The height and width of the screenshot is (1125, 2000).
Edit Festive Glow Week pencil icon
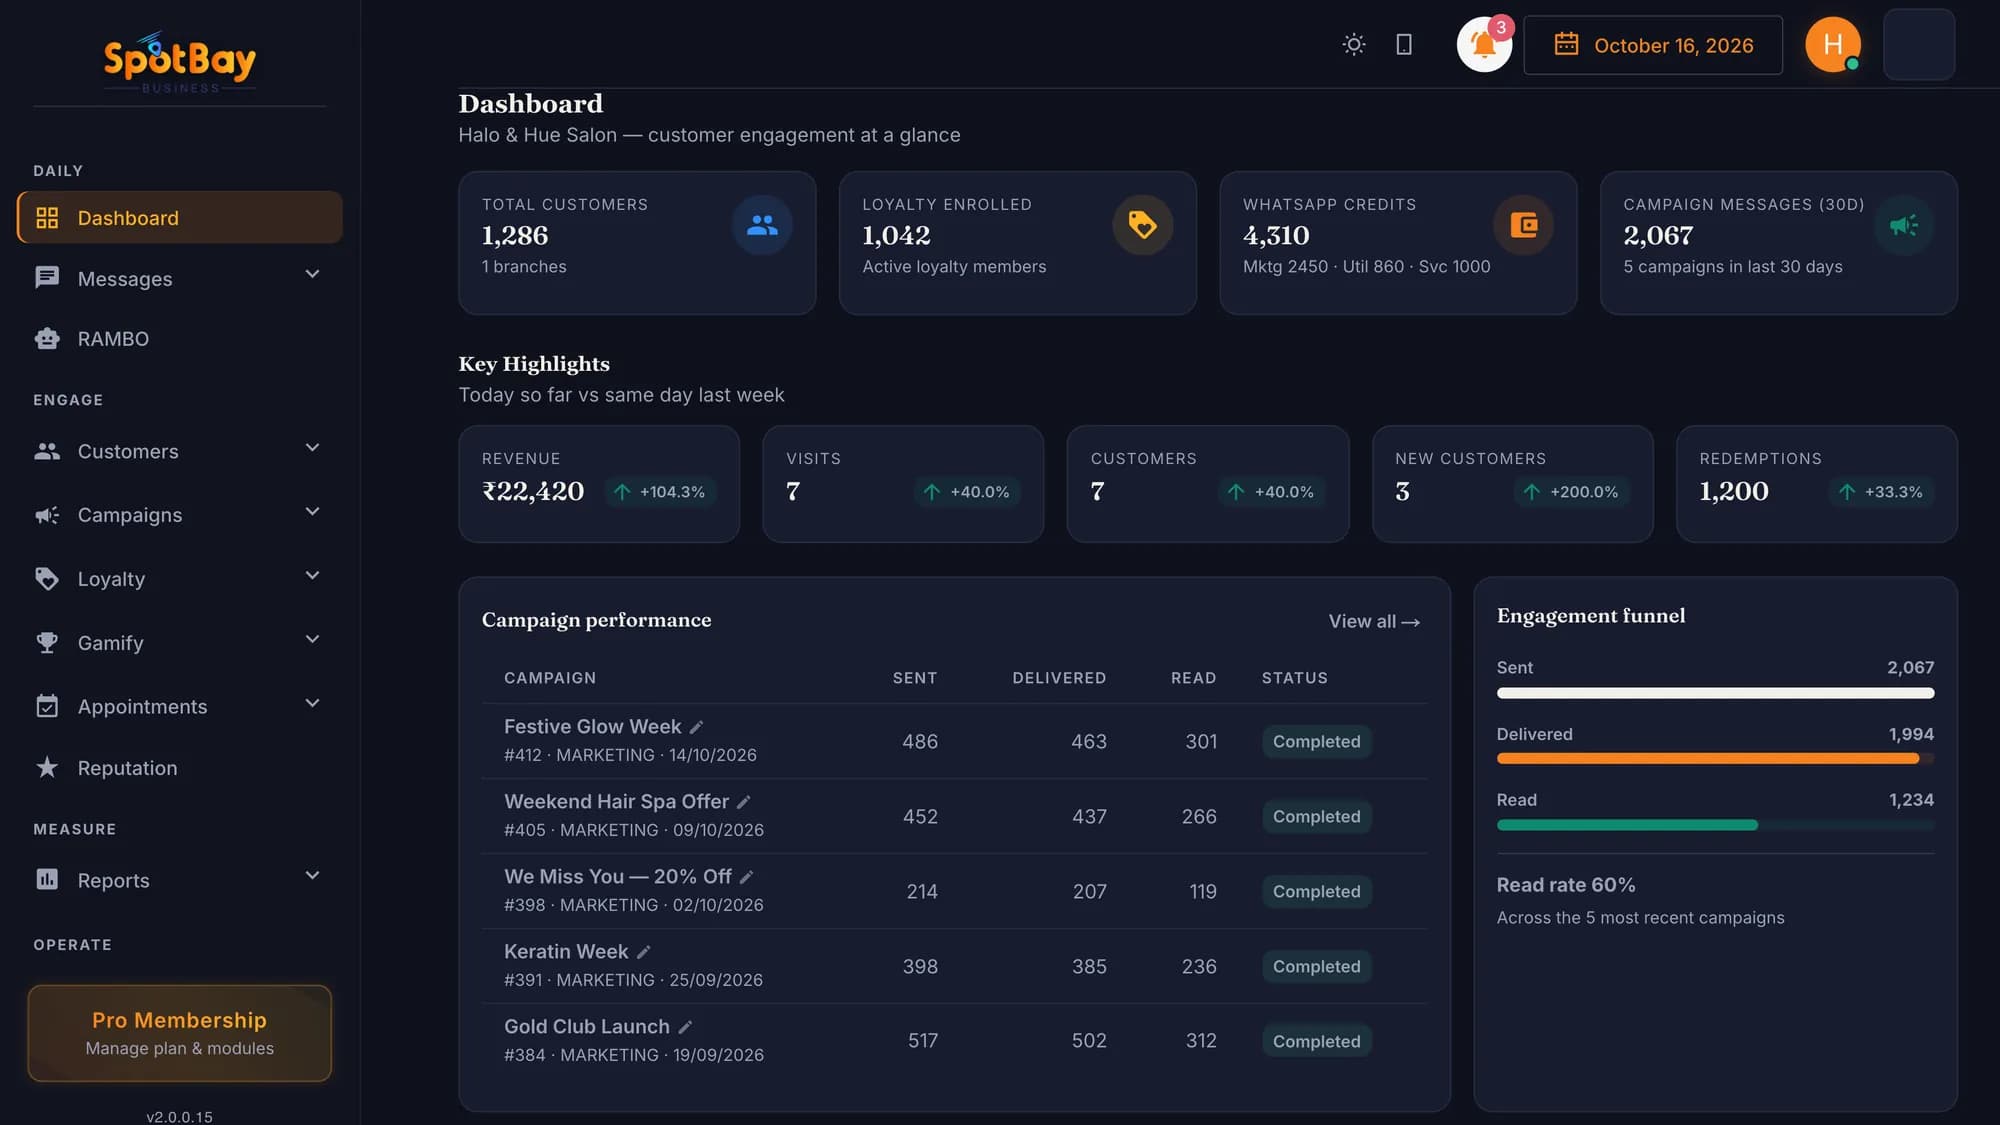click(x=697, y=727)
